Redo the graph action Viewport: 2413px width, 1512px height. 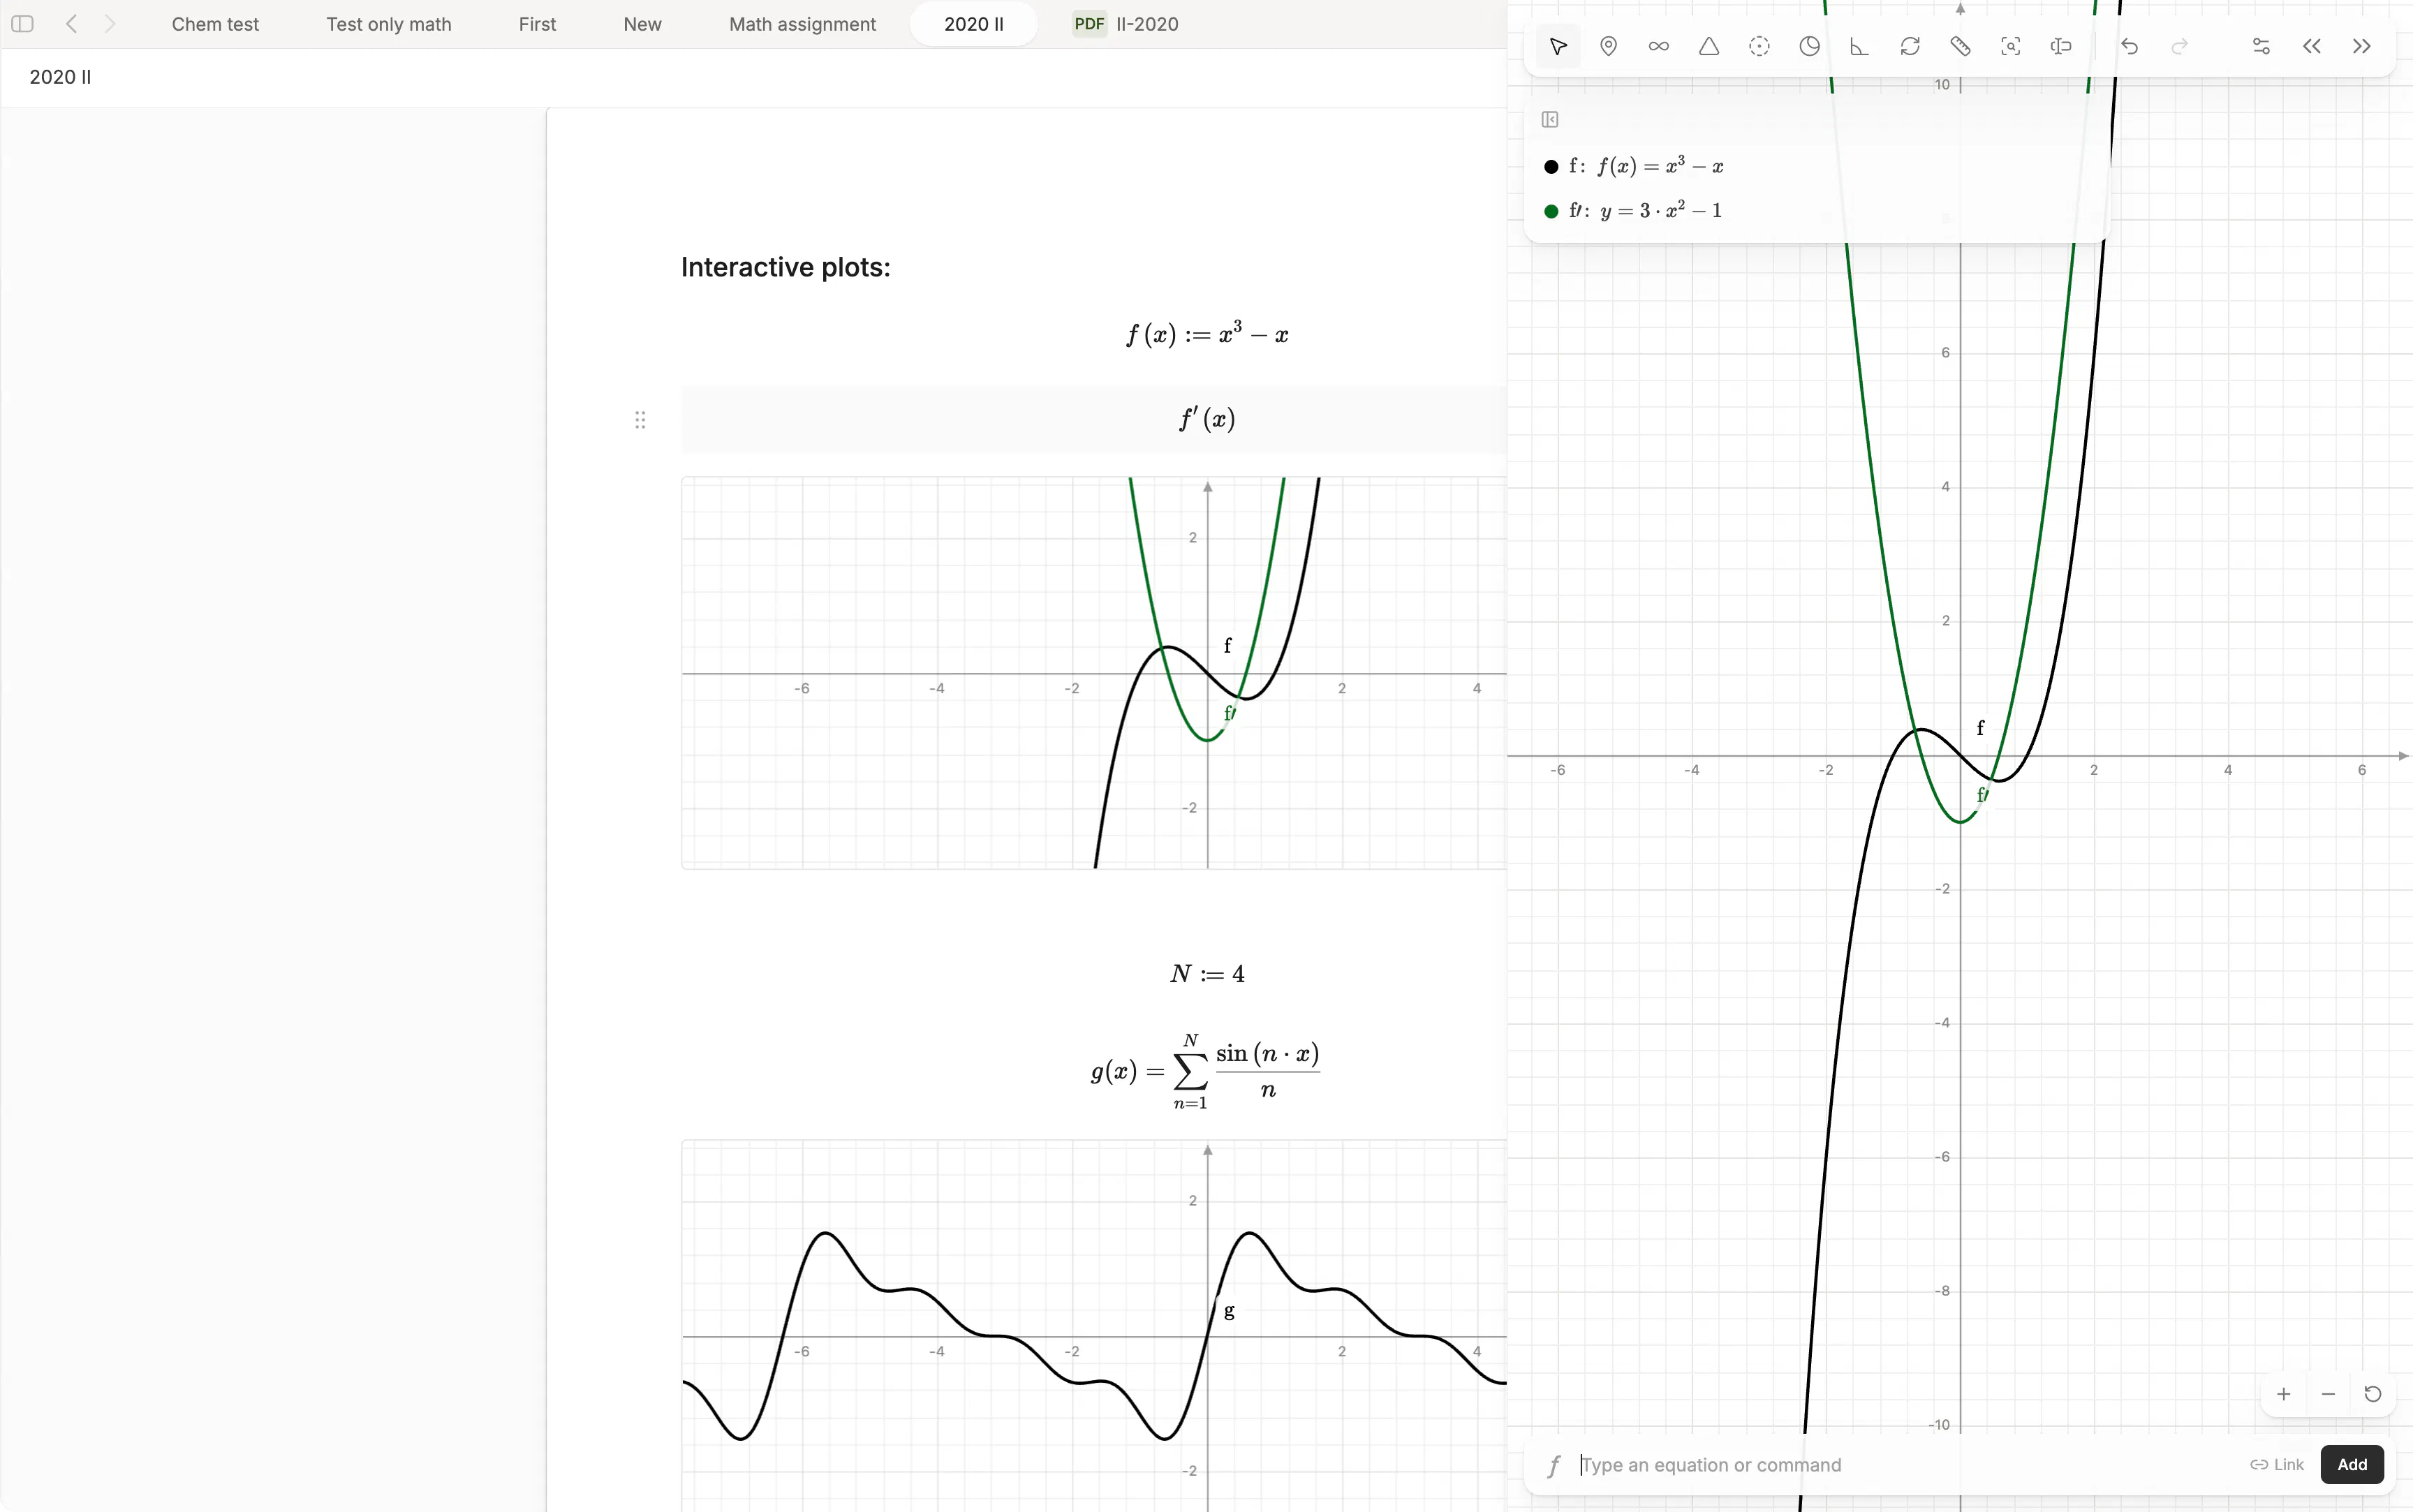pos(2180,46)
